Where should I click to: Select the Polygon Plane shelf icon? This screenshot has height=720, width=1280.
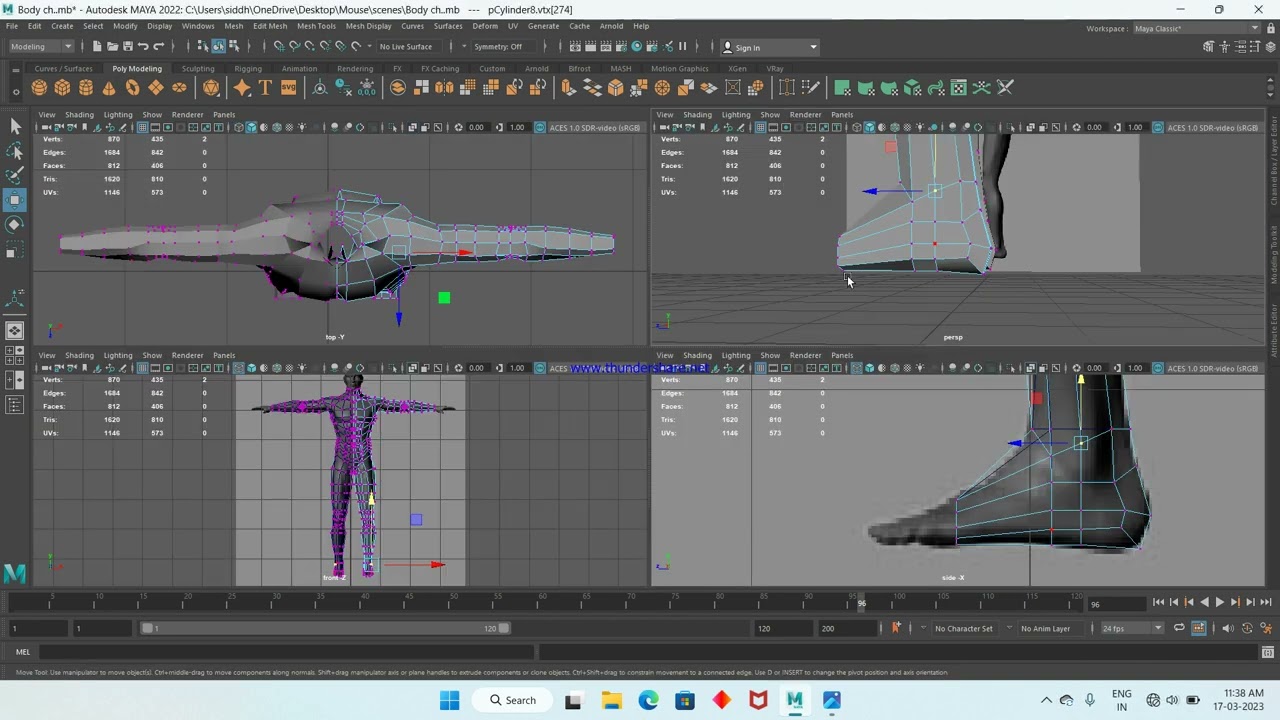[x=155, y=88]
